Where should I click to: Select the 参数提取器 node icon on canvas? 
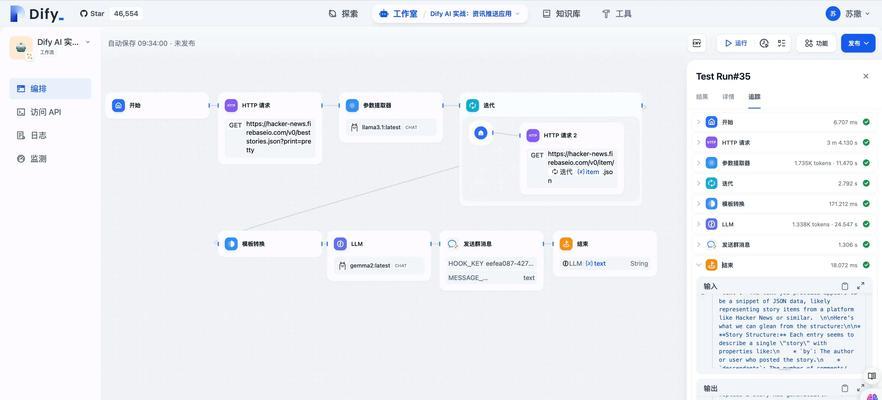[352, 105]
